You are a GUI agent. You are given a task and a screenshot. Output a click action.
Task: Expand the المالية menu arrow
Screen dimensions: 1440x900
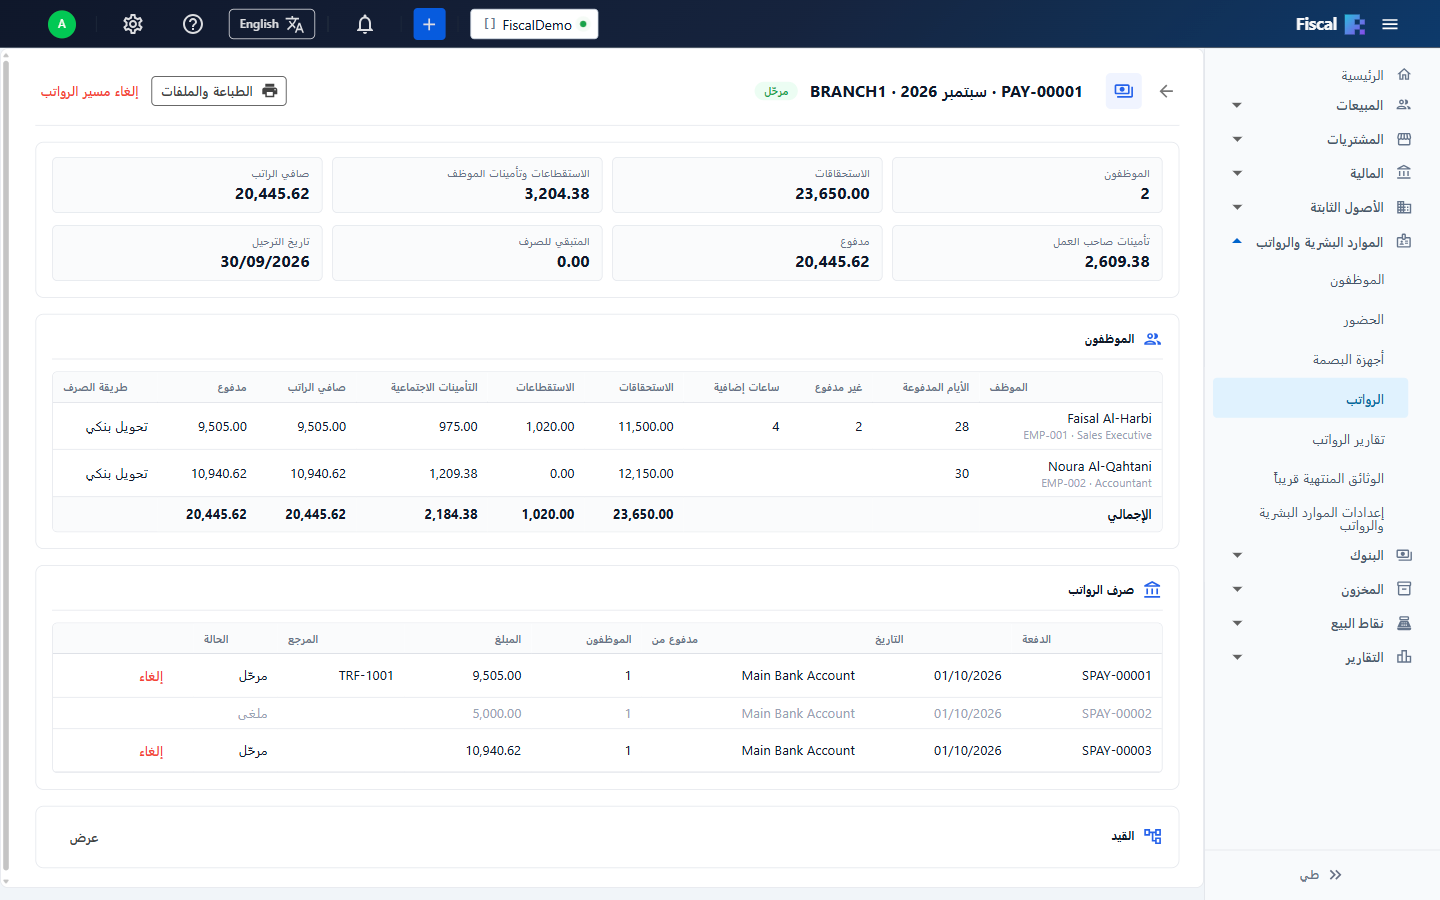pyautogui.click(x=1237, y=173)
